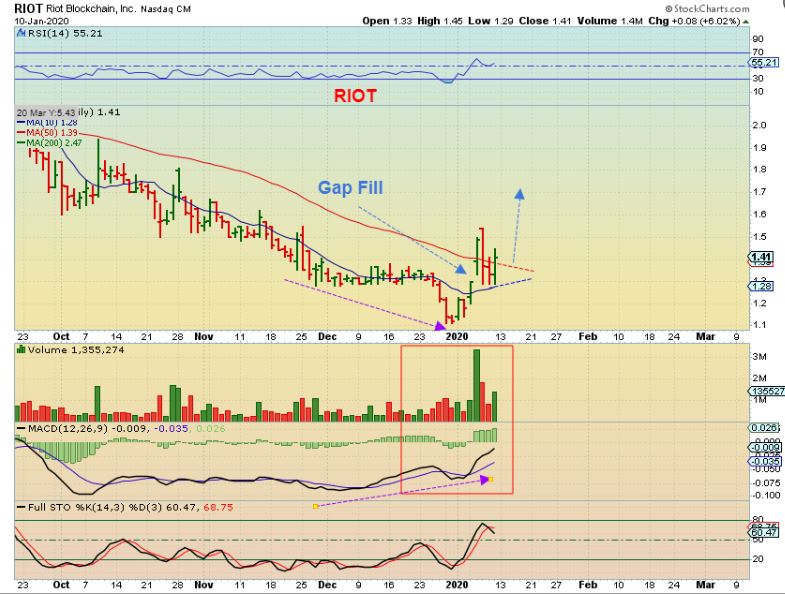Screen dimensions: 785x594
Task: Click the 60.47 tag on stochastic axis
Action: tap(764, 533)
